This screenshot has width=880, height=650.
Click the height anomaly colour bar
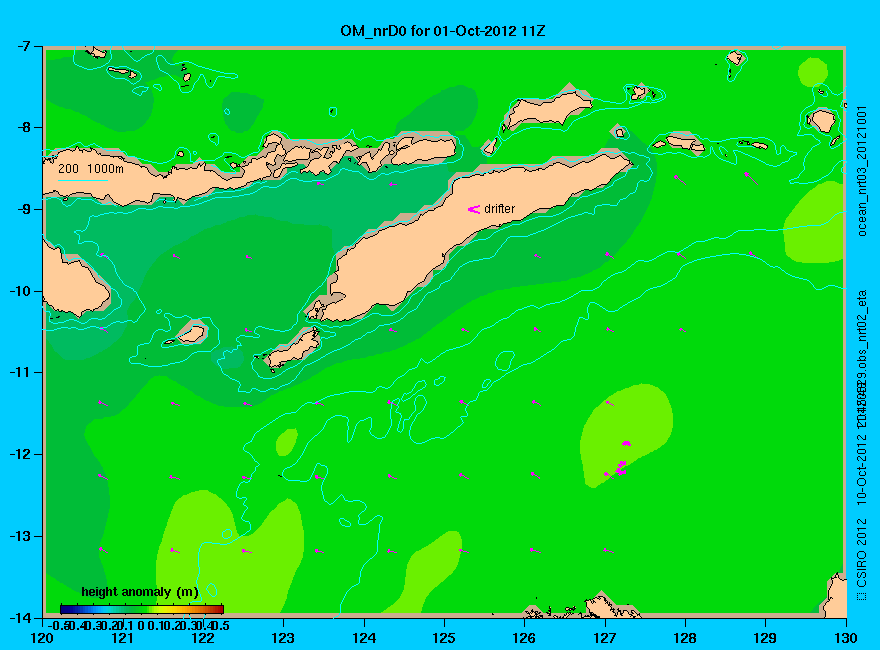coord(142,609)
